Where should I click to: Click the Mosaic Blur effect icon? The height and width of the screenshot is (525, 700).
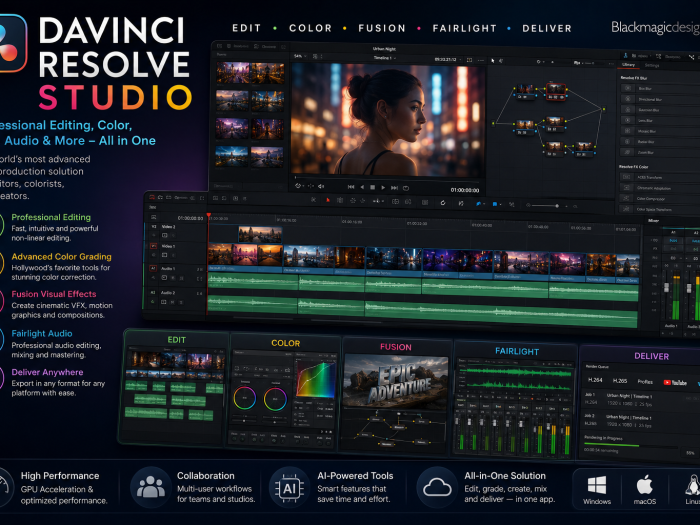tap(628, 131)
